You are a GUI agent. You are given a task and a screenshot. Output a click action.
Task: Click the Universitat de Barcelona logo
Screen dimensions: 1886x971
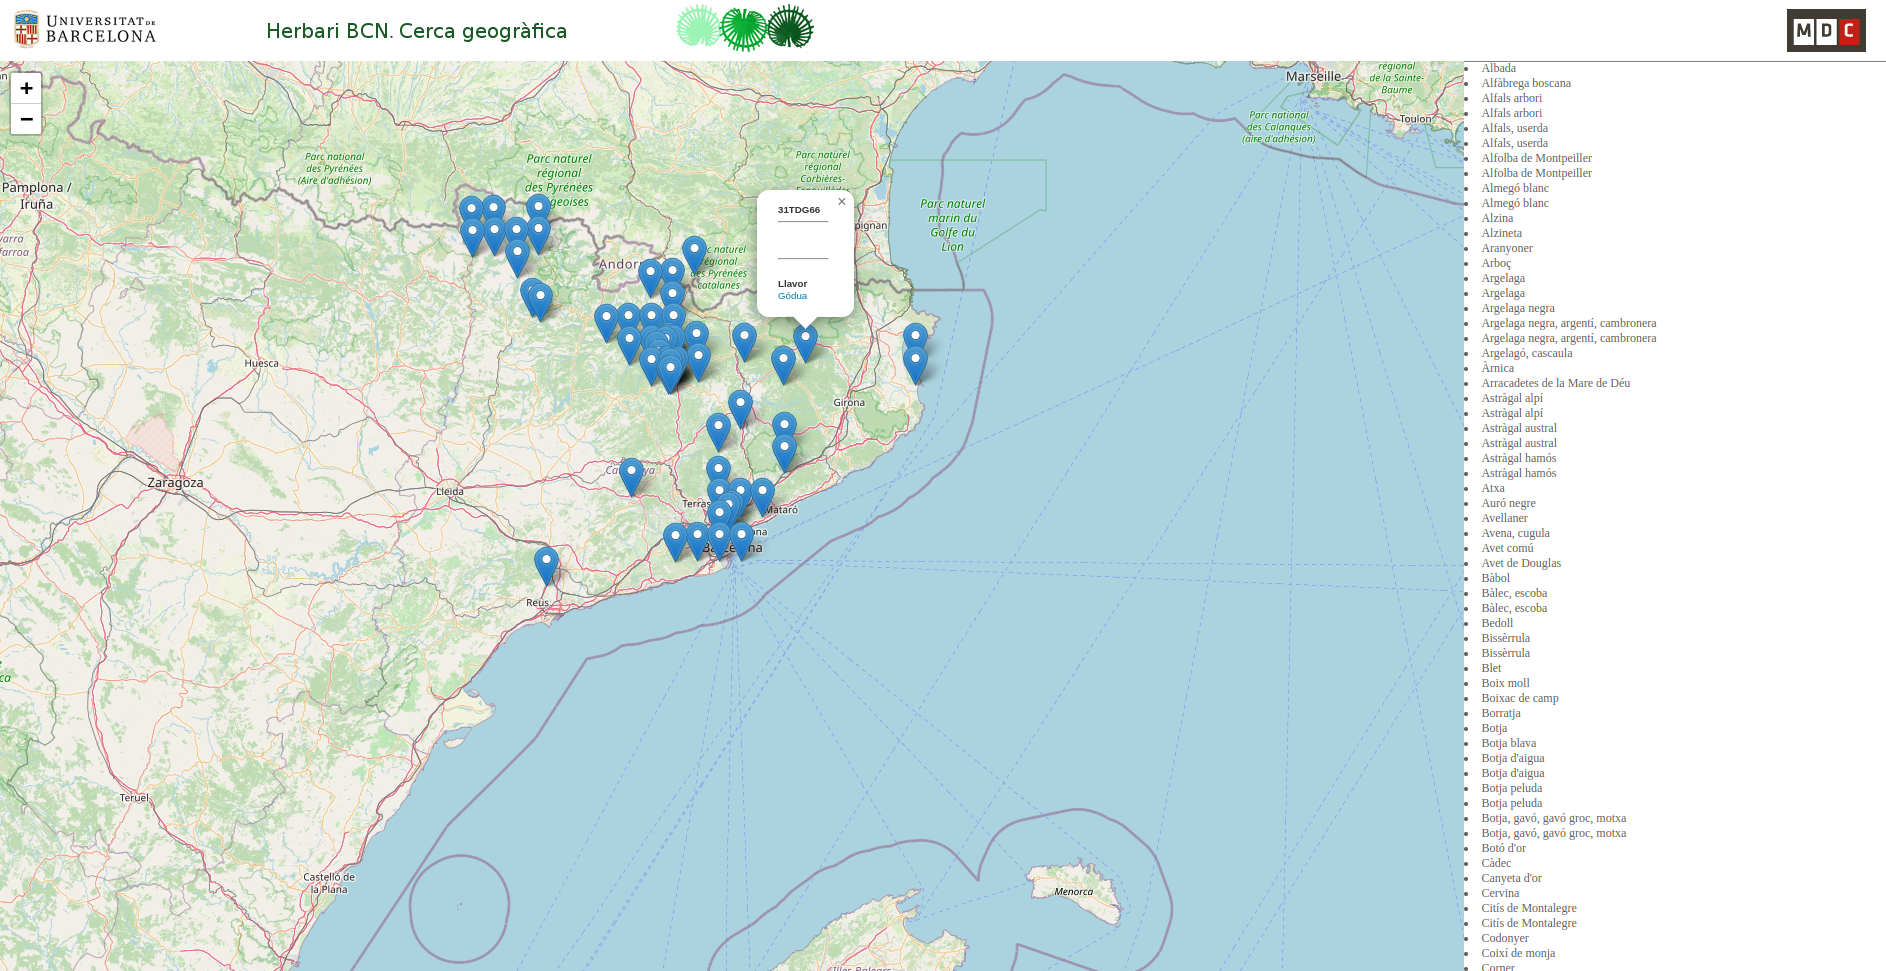(x=85, y=30)
